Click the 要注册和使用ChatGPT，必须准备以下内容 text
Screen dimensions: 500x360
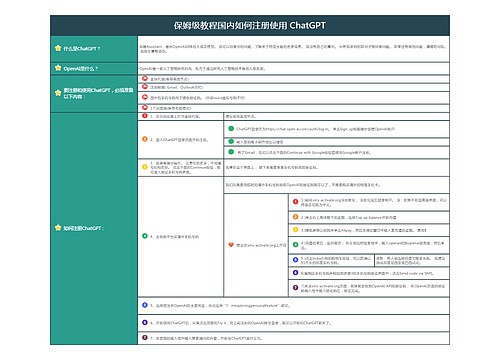pyautogui.click(x=98, y=93)
